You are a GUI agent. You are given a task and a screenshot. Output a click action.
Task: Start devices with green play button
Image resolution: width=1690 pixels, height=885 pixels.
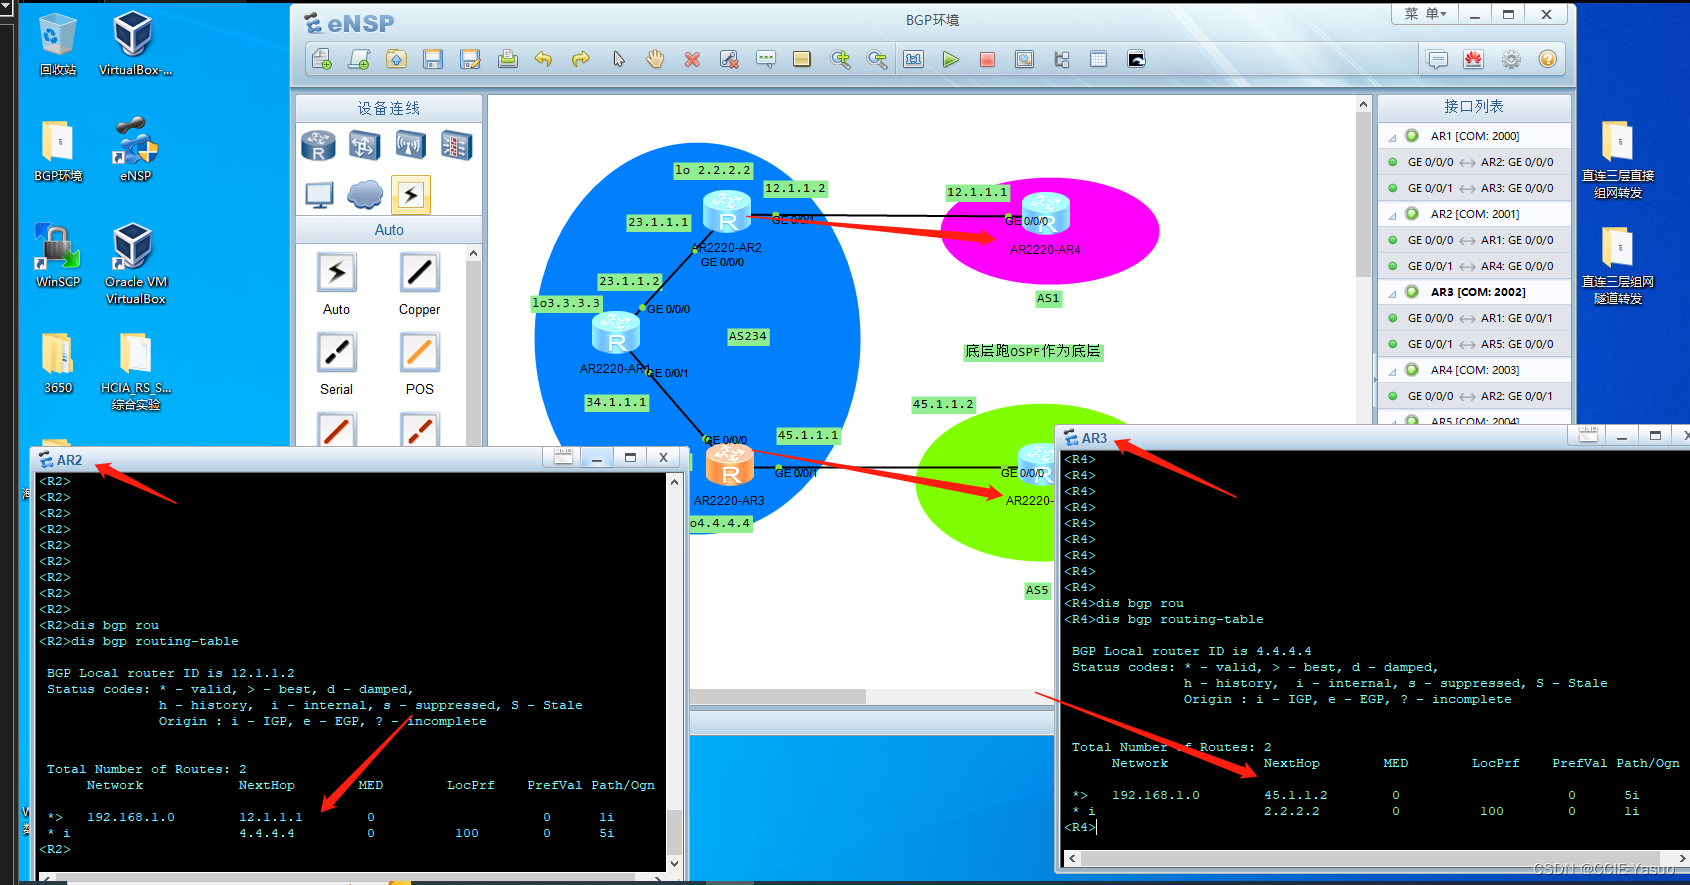[x=951, y=59]
